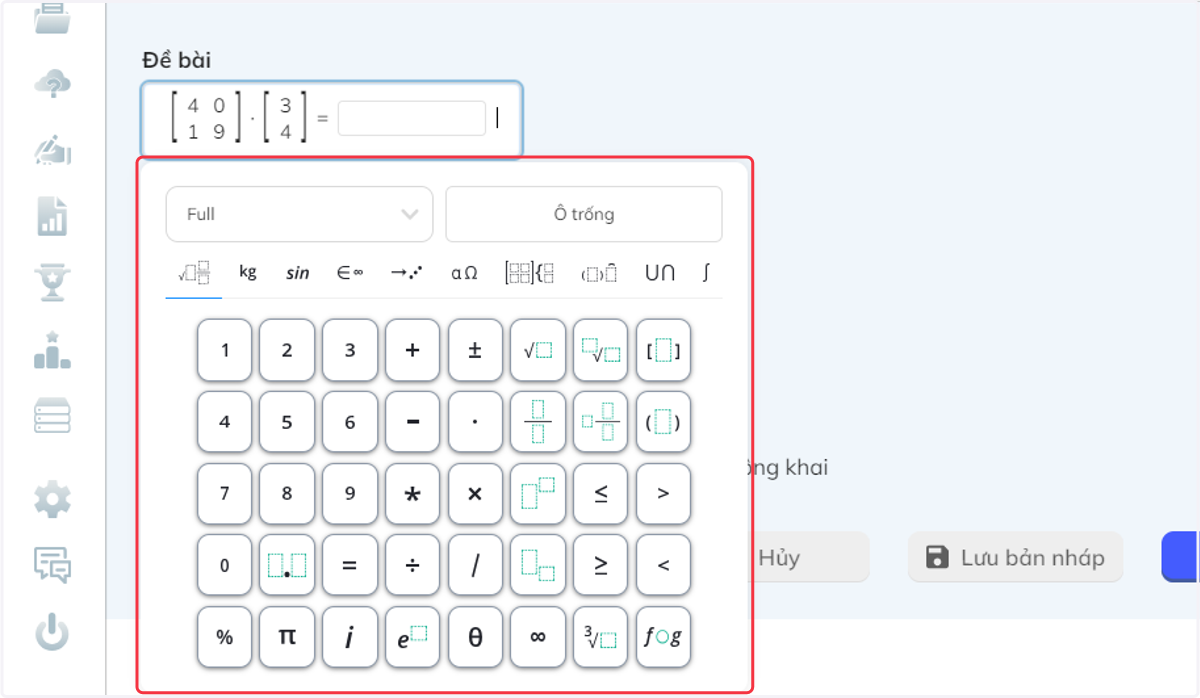Viewport: 1200px width, 698px height.
Task: Insert the parentheses template
Action: pyautogui.click(x=664, y=422)
